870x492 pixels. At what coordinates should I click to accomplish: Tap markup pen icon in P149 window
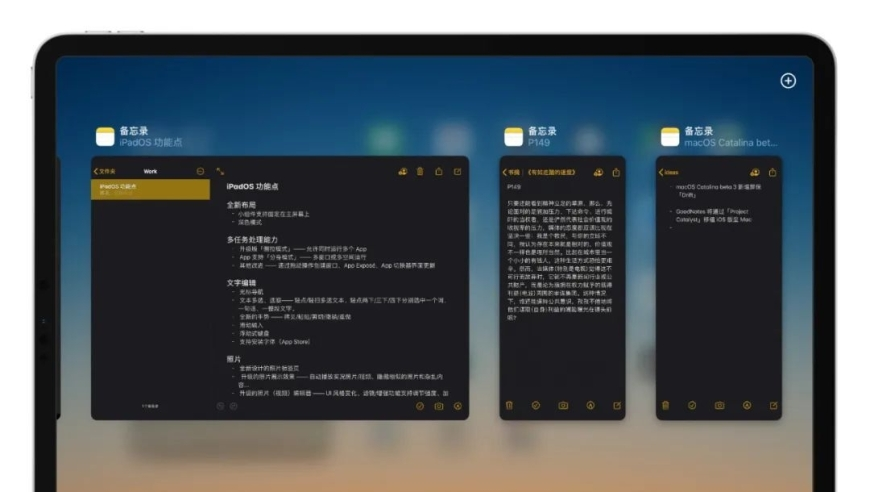click(590, 405)
